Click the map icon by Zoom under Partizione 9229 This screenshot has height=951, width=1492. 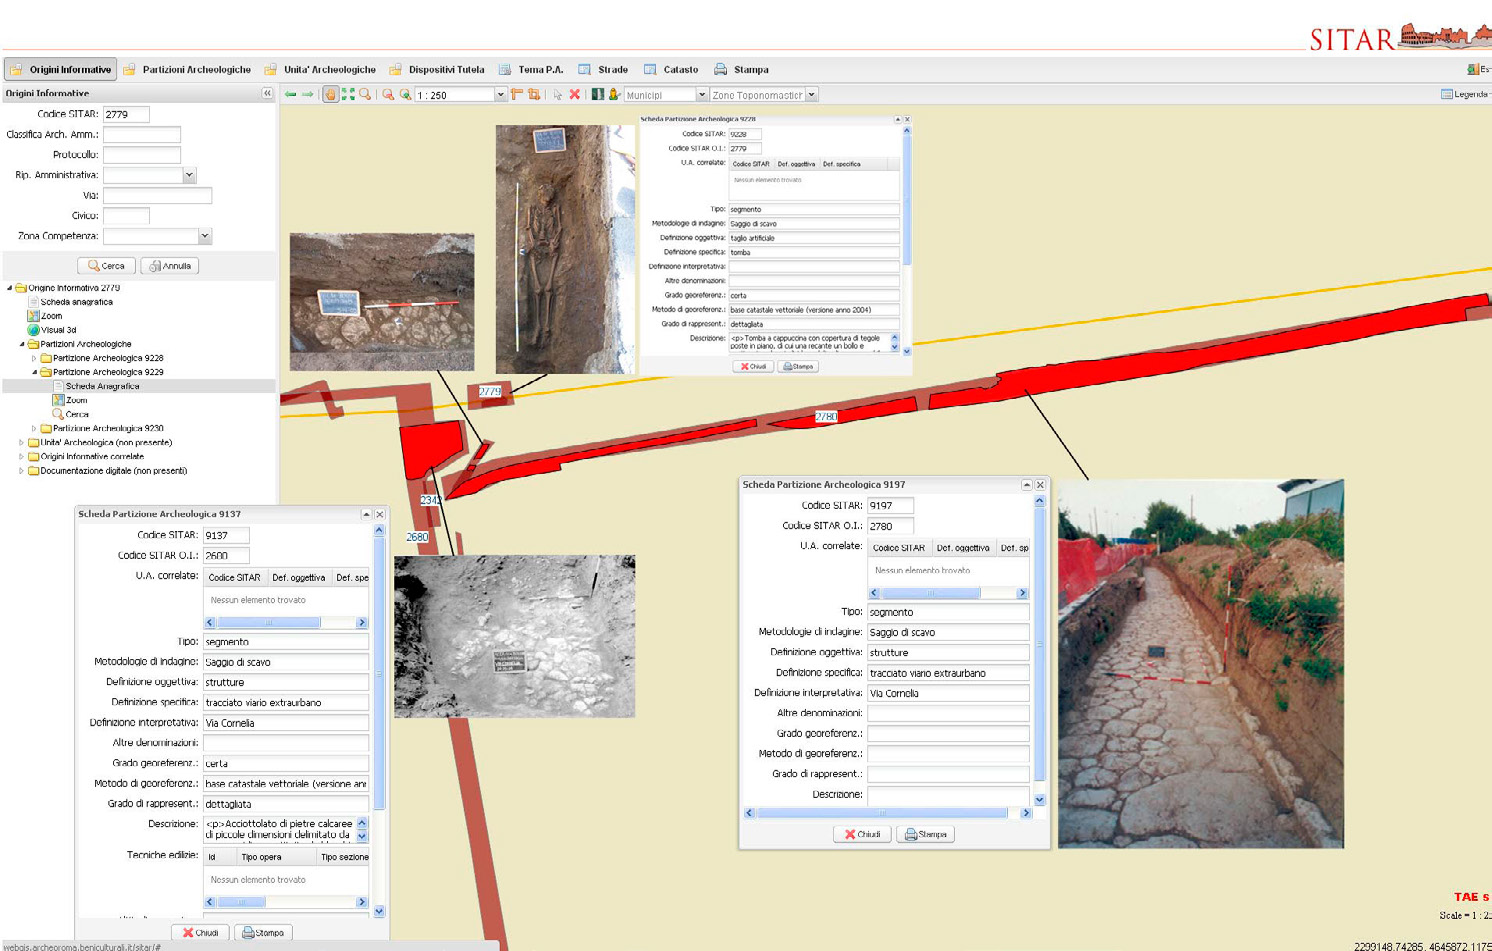click(58, 400)
